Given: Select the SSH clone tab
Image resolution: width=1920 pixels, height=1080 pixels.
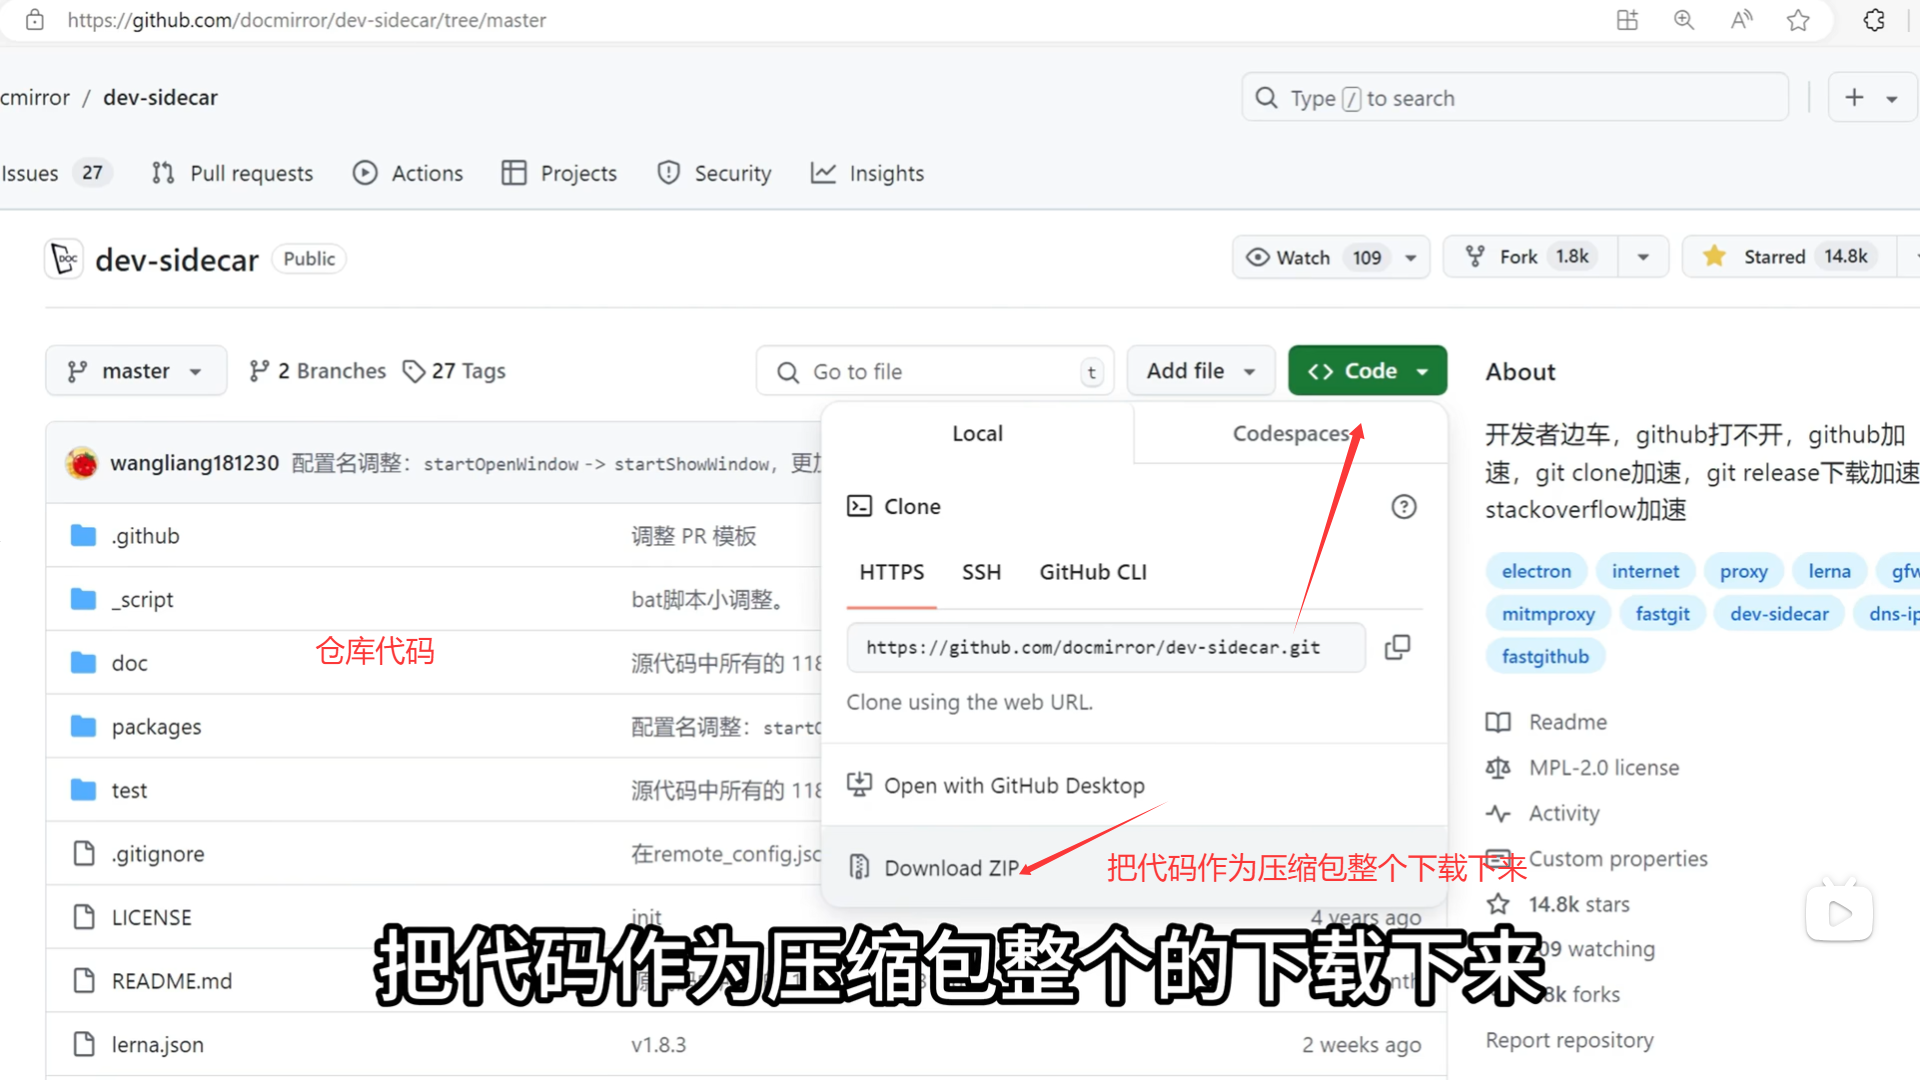Looking at the screenshot, I should [x=981, y=572].
